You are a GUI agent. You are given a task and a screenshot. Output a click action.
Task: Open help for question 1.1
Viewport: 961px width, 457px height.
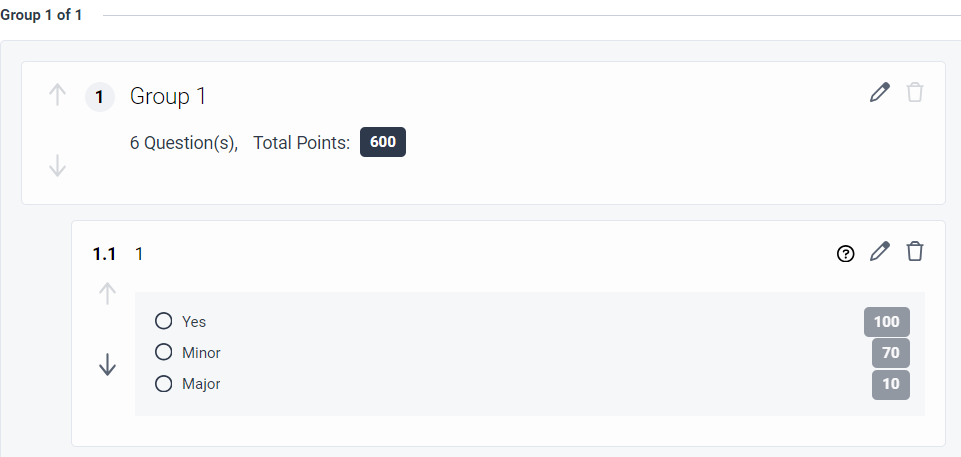click(846, 254)
